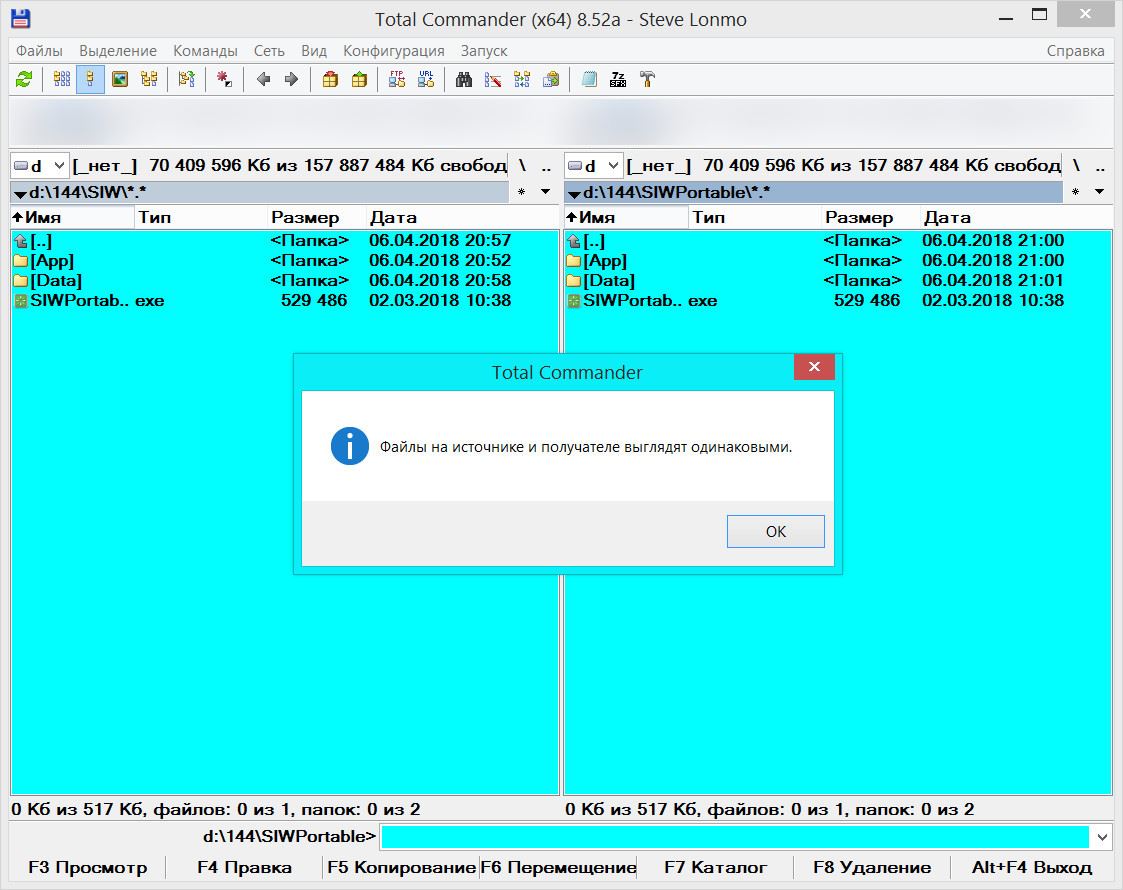Screen dimensions: 1123x890
Task: Open the left panel drive d dropdown
Action: point(40,166)
